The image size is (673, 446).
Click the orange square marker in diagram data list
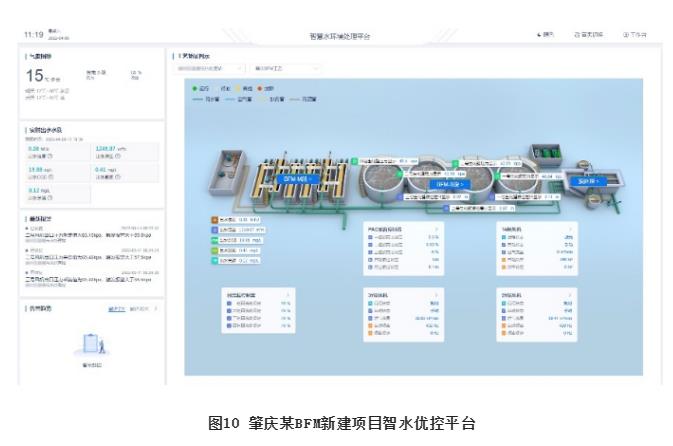click(x=214, y=219)
